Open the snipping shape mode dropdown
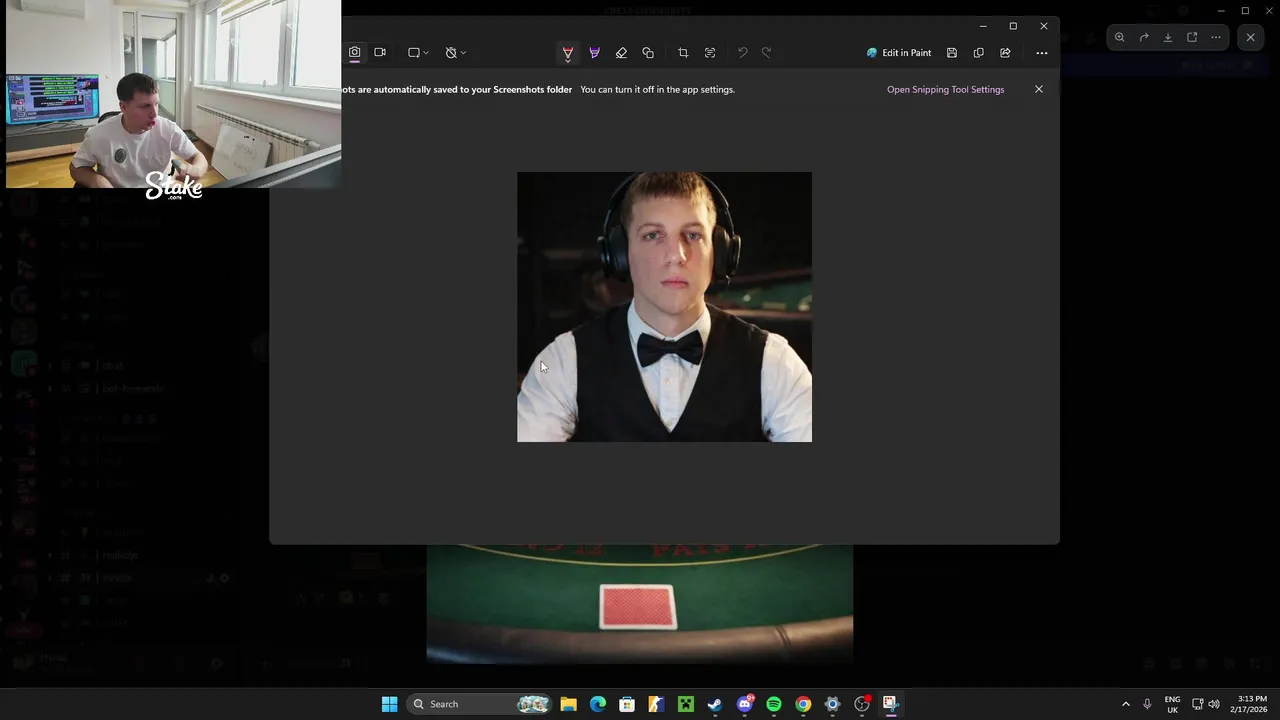 click(x=418, y=52)
